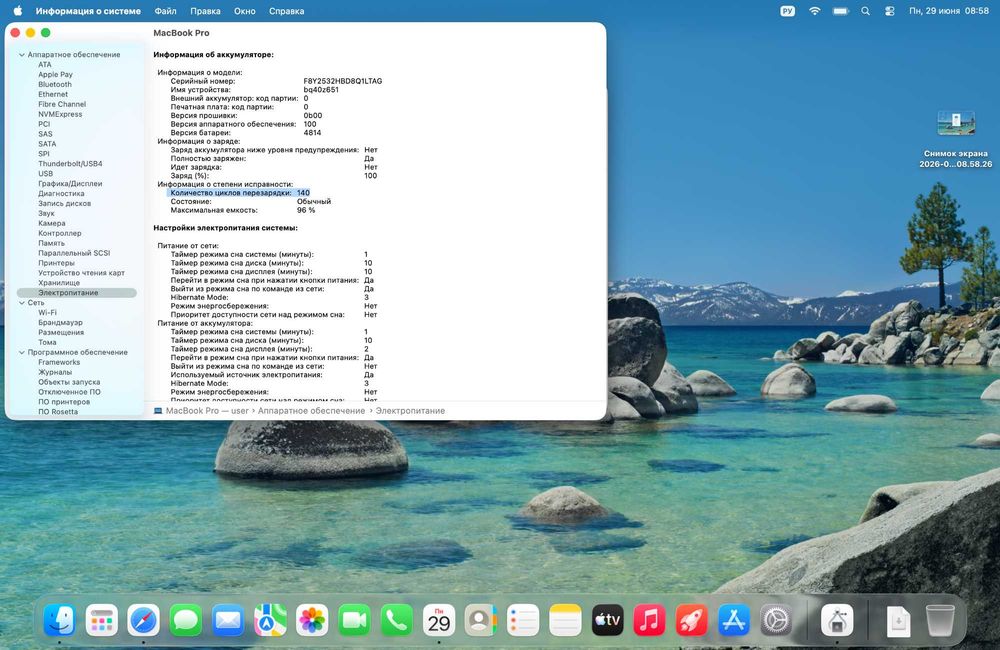This screenshot has height=650, width=1000.
Task: Open Calendar showing 29 in dock
Action: [439, 620]
